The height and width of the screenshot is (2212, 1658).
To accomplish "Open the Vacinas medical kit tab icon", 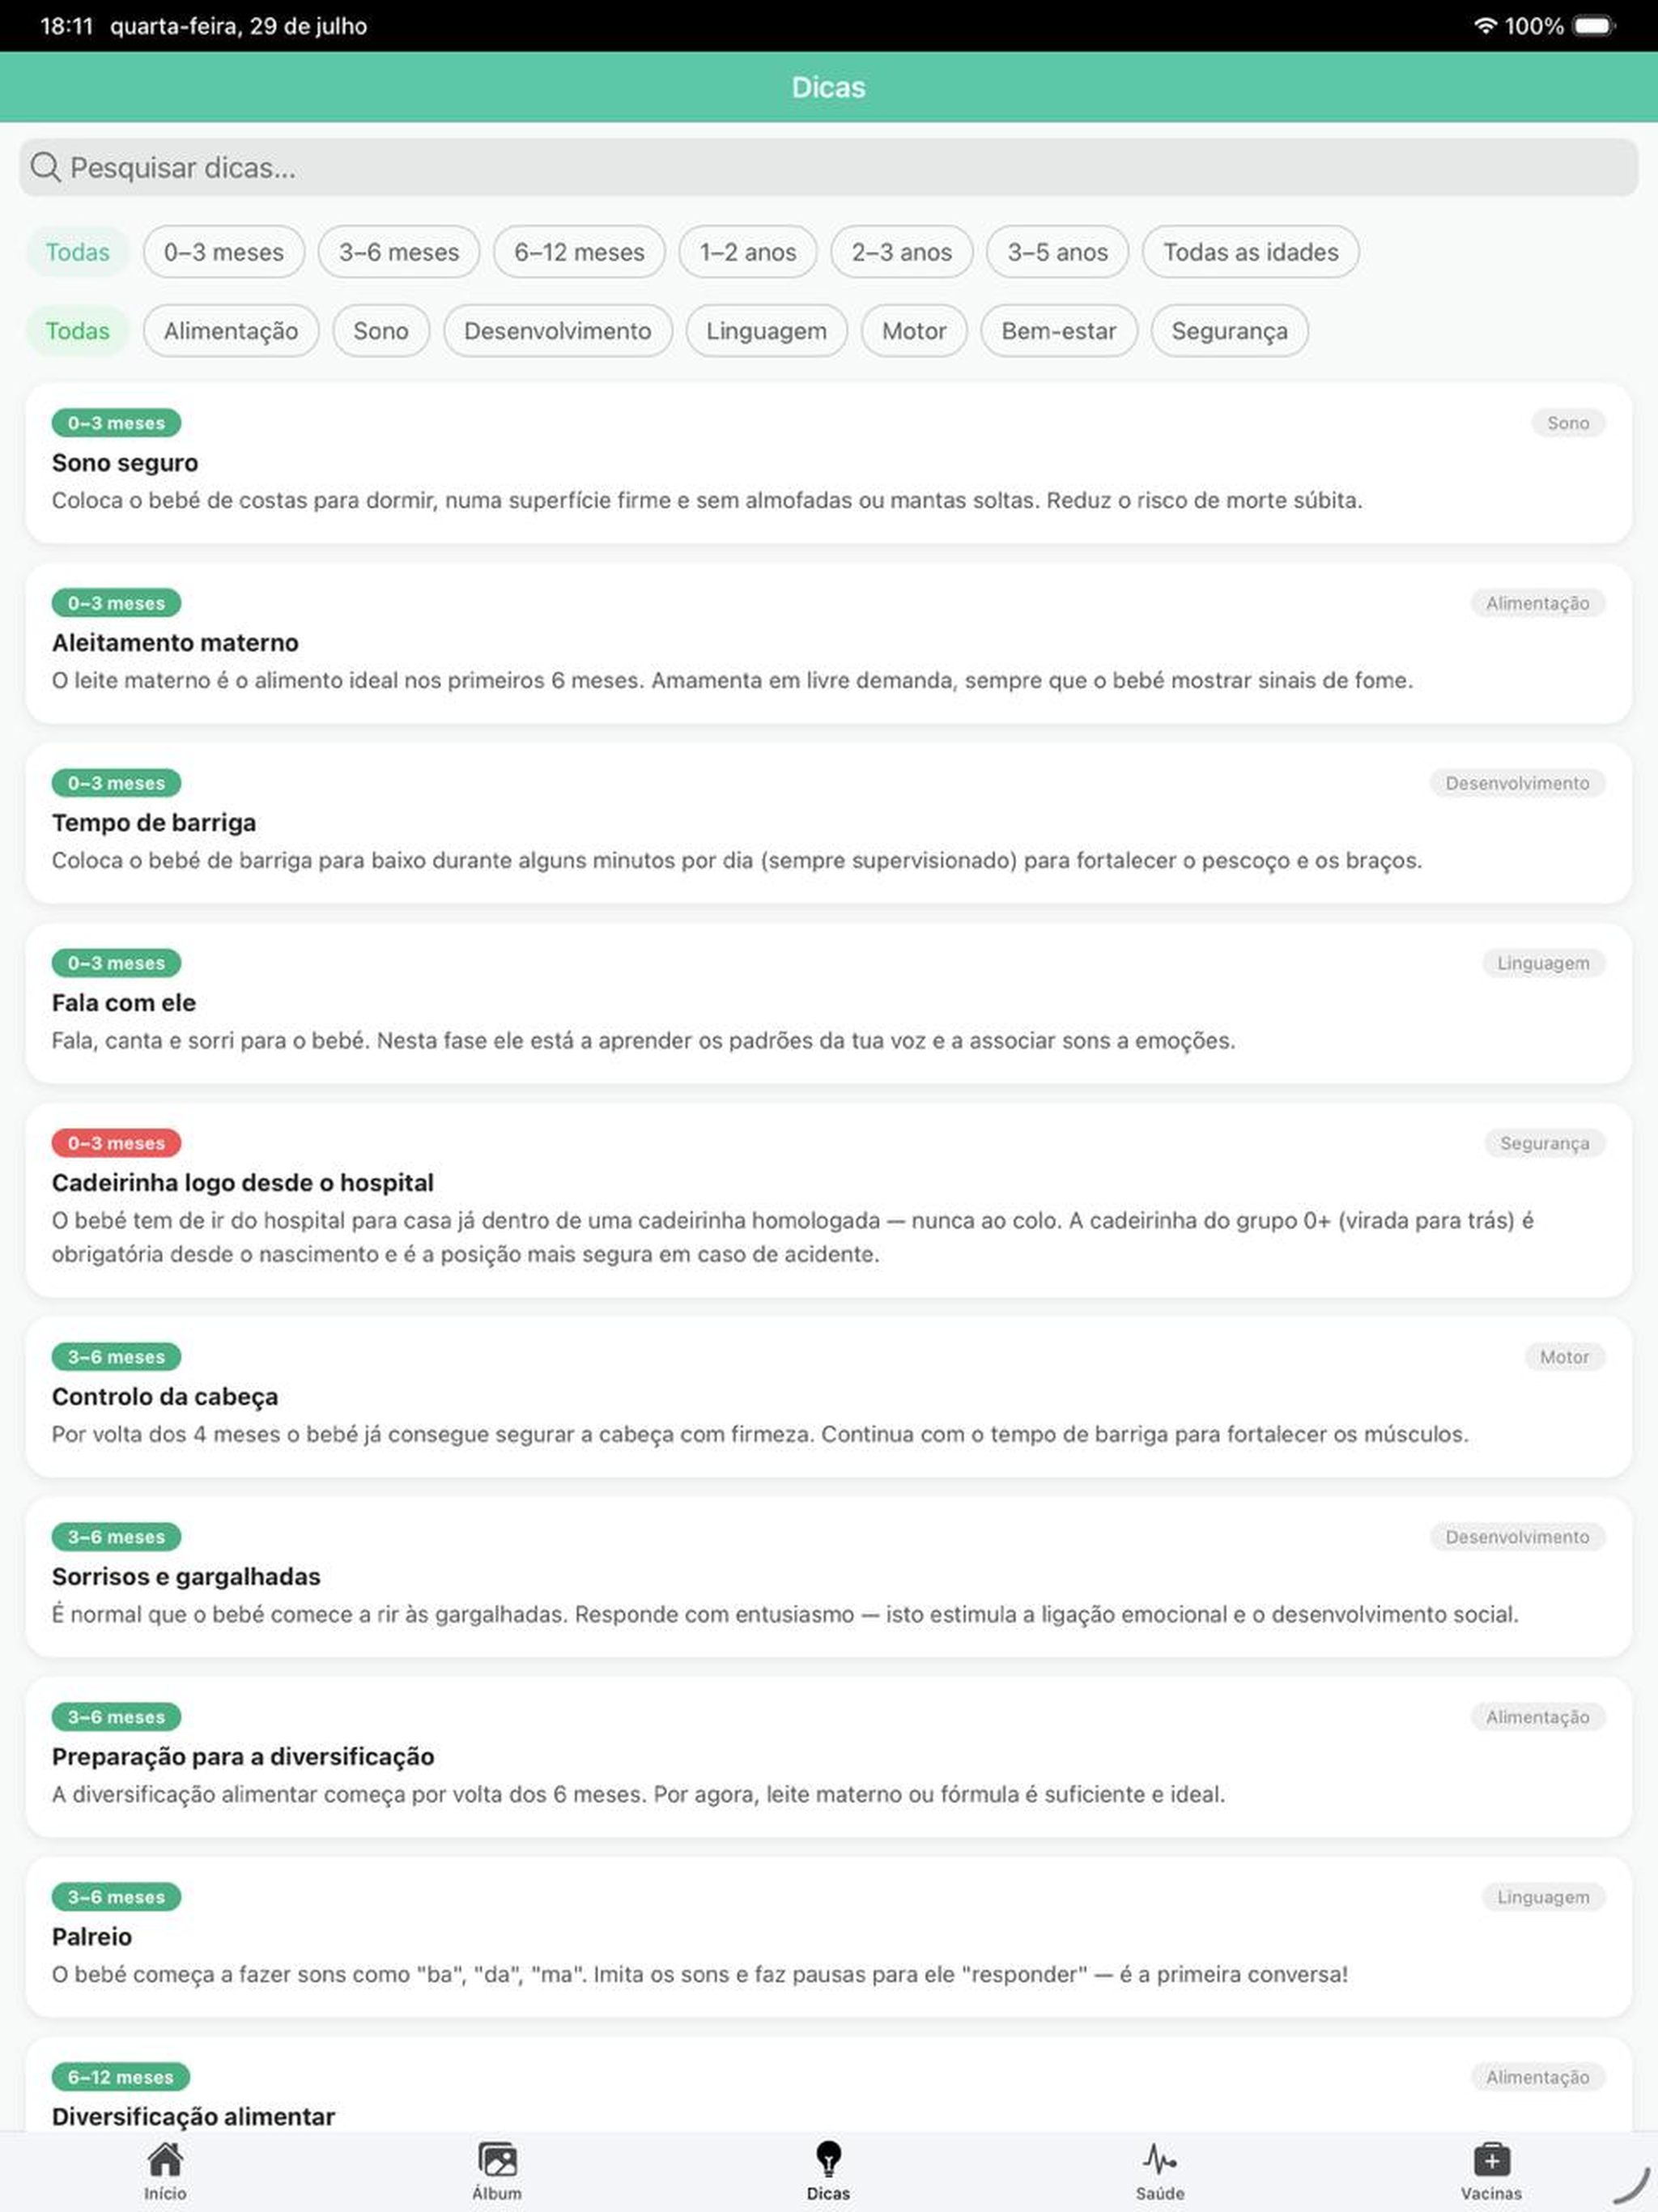I will point(1491,2159).
